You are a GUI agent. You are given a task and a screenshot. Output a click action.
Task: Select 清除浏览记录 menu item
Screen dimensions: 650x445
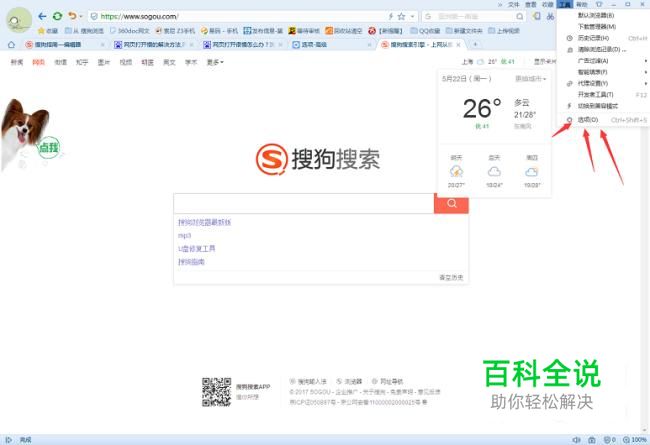[603, 49]
